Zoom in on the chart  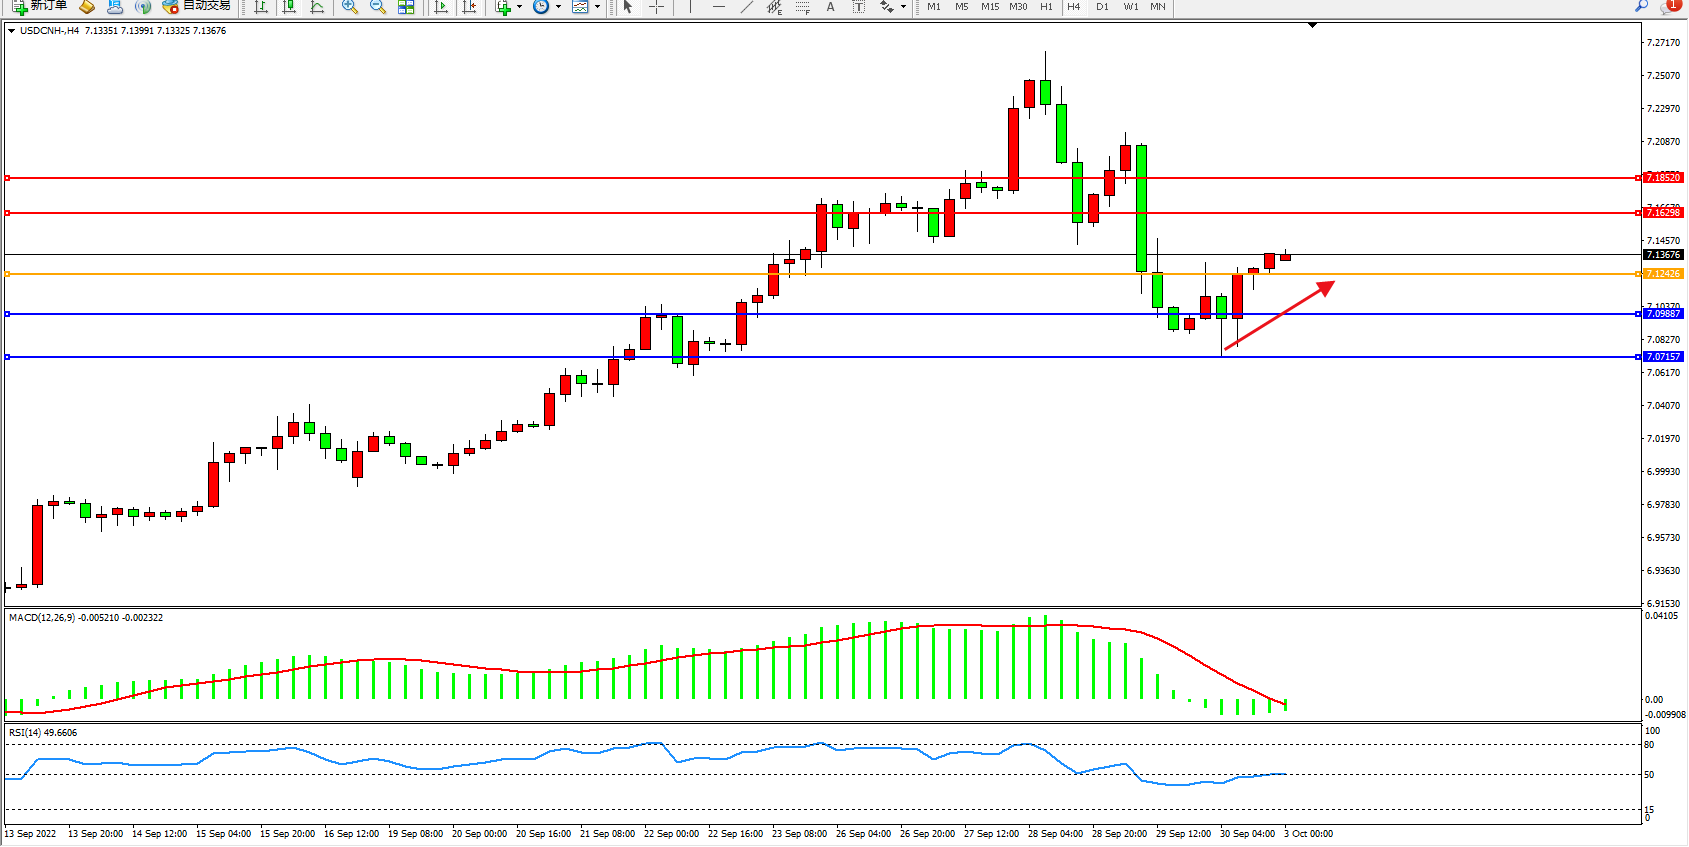[x=349, y=7]
